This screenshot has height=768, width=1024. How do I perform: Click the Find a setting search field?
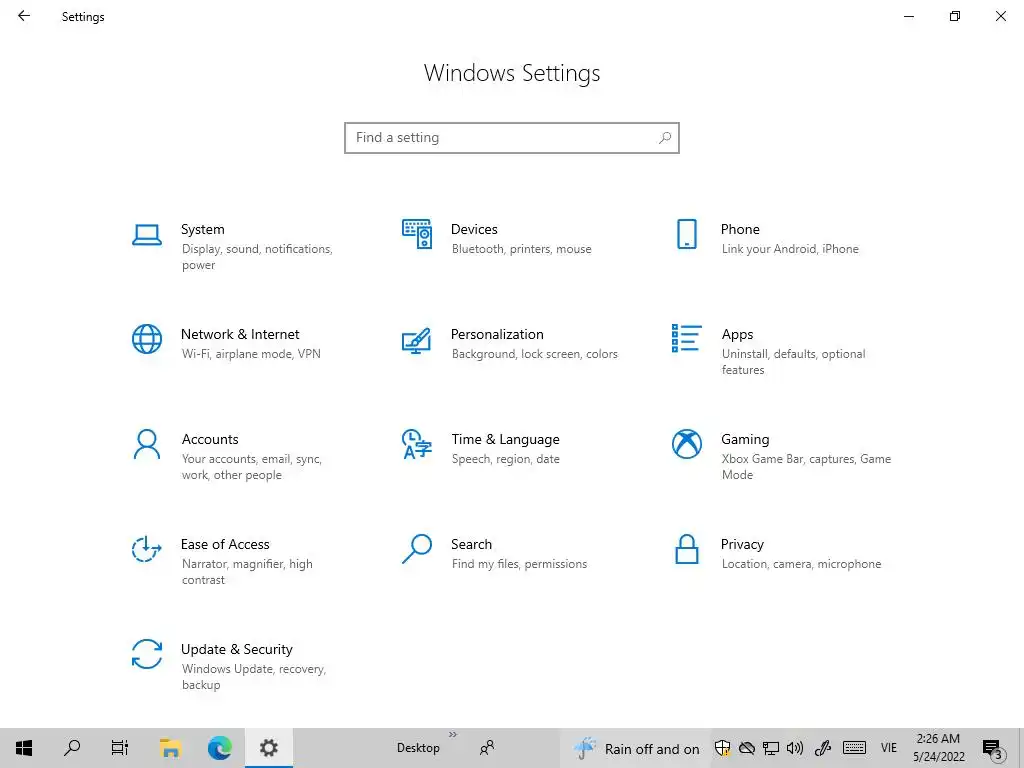[x=512, y=138]
